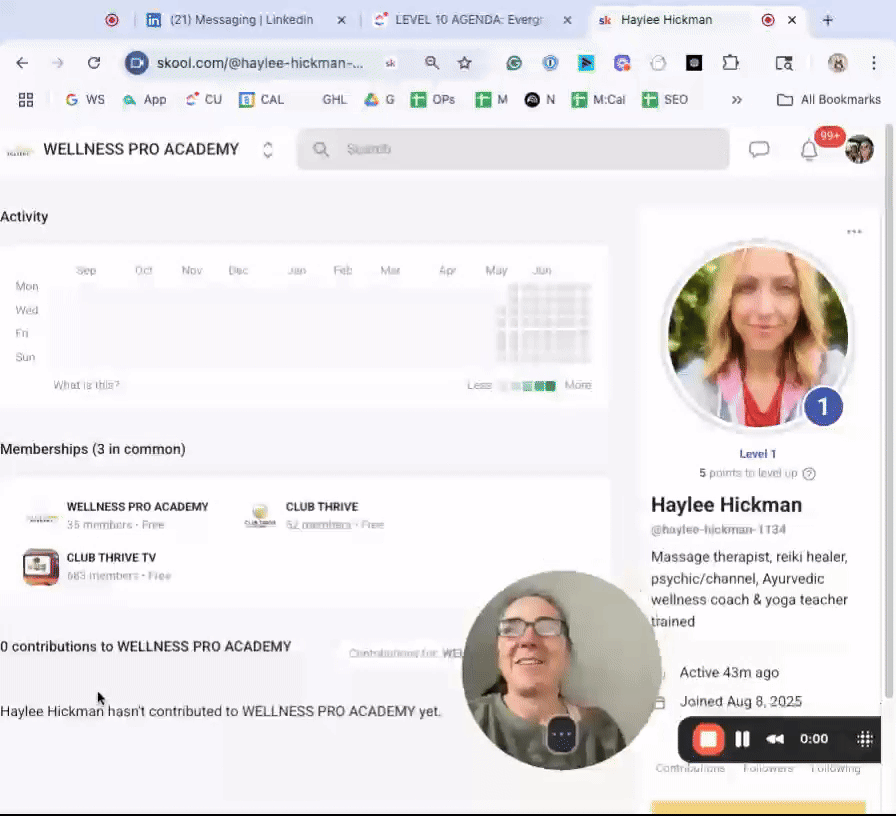Open the Skool chat messages icon
Screen dimensions: 896x816
[x=759, y=150]
